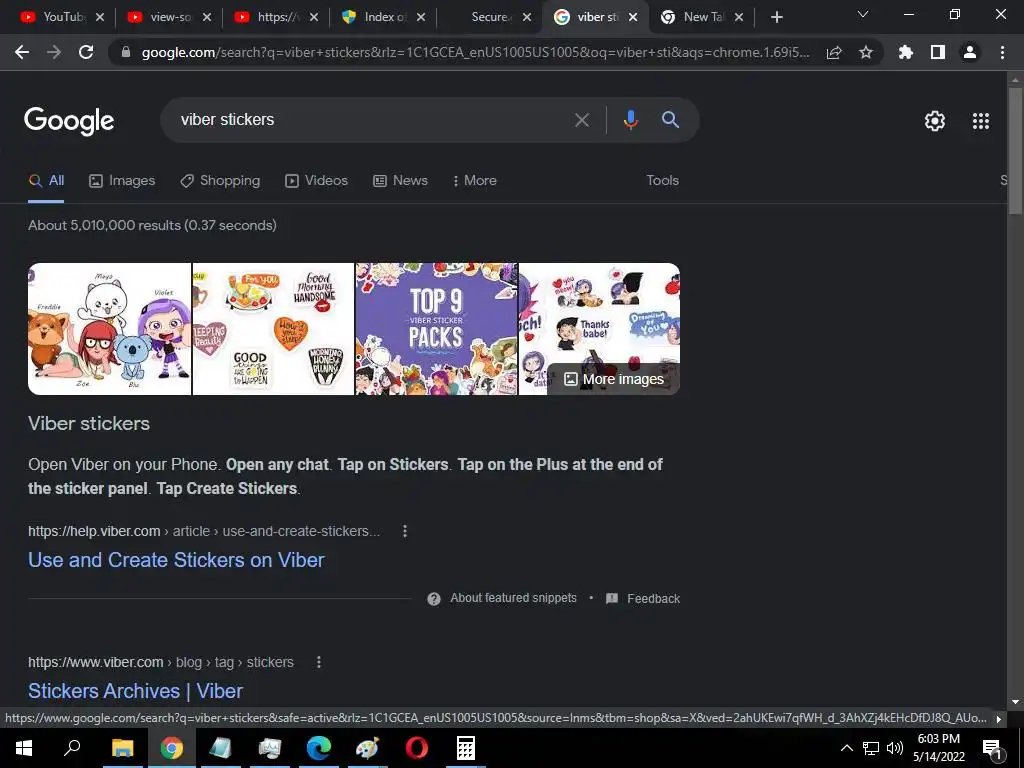This screenshot has width=1024, height=768.
Task: Switch to the News results tab
Action: [400, 180]
